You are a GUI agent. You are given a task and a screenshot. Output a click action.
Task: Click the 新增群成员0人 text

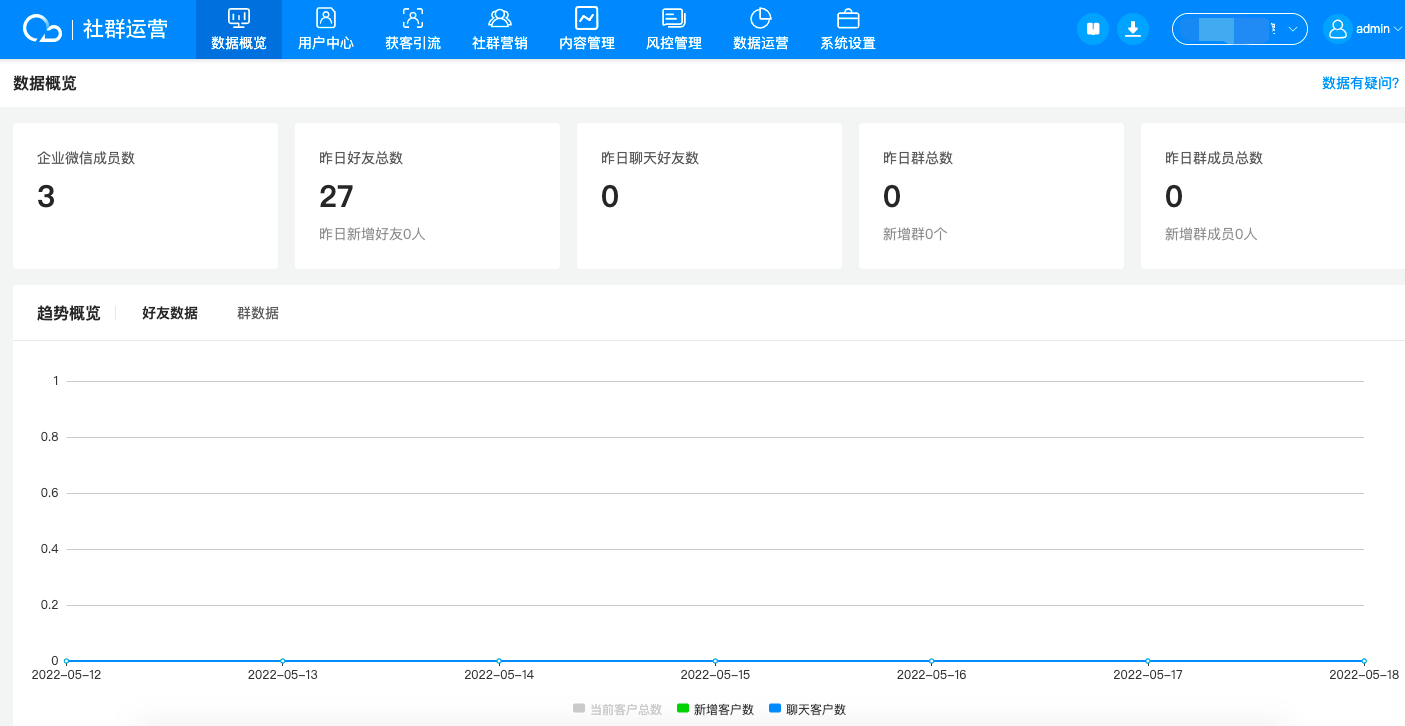pyautogui.click(x=1211, y=234)
